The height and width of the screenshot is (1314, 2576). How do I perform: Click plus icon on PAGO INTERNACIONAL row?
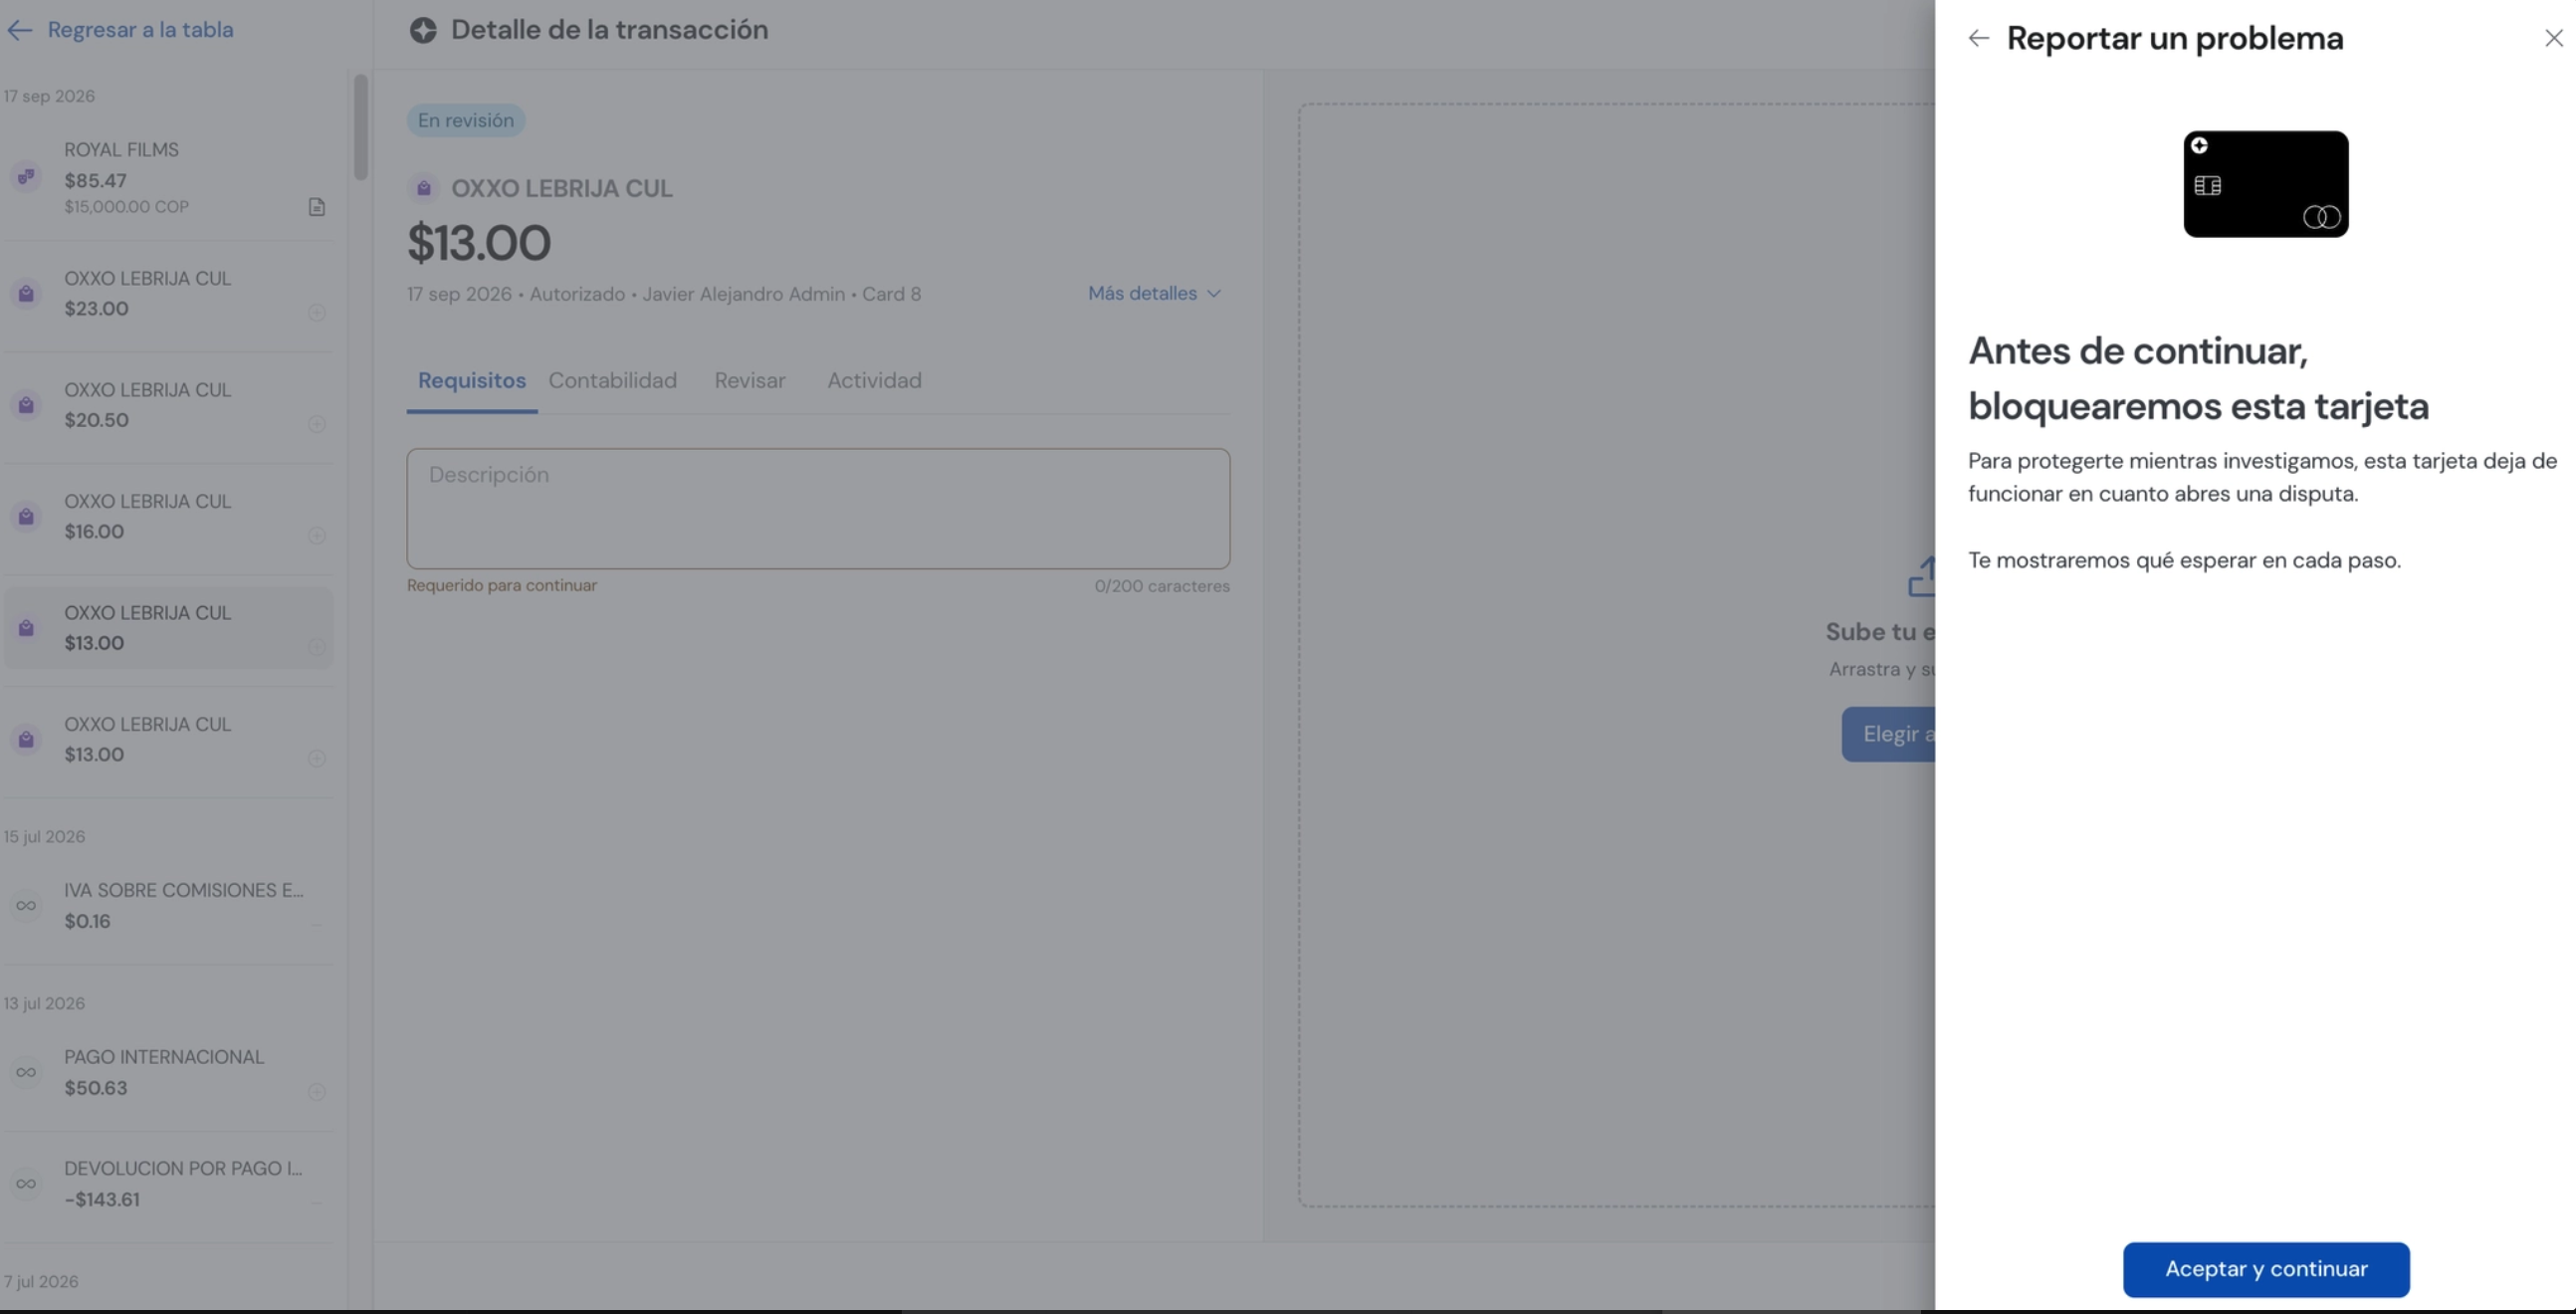click(317, 1091)
